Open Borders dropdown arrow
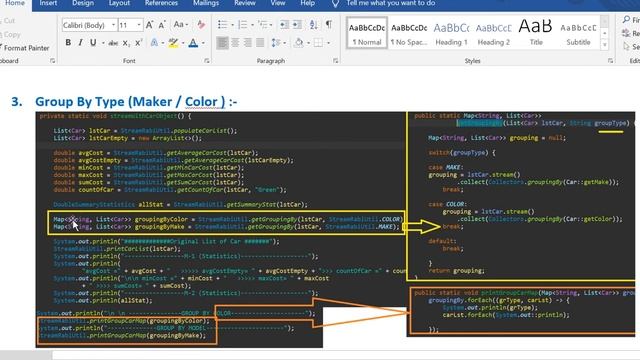The image size is (640, 360). [x=328, y=43]
